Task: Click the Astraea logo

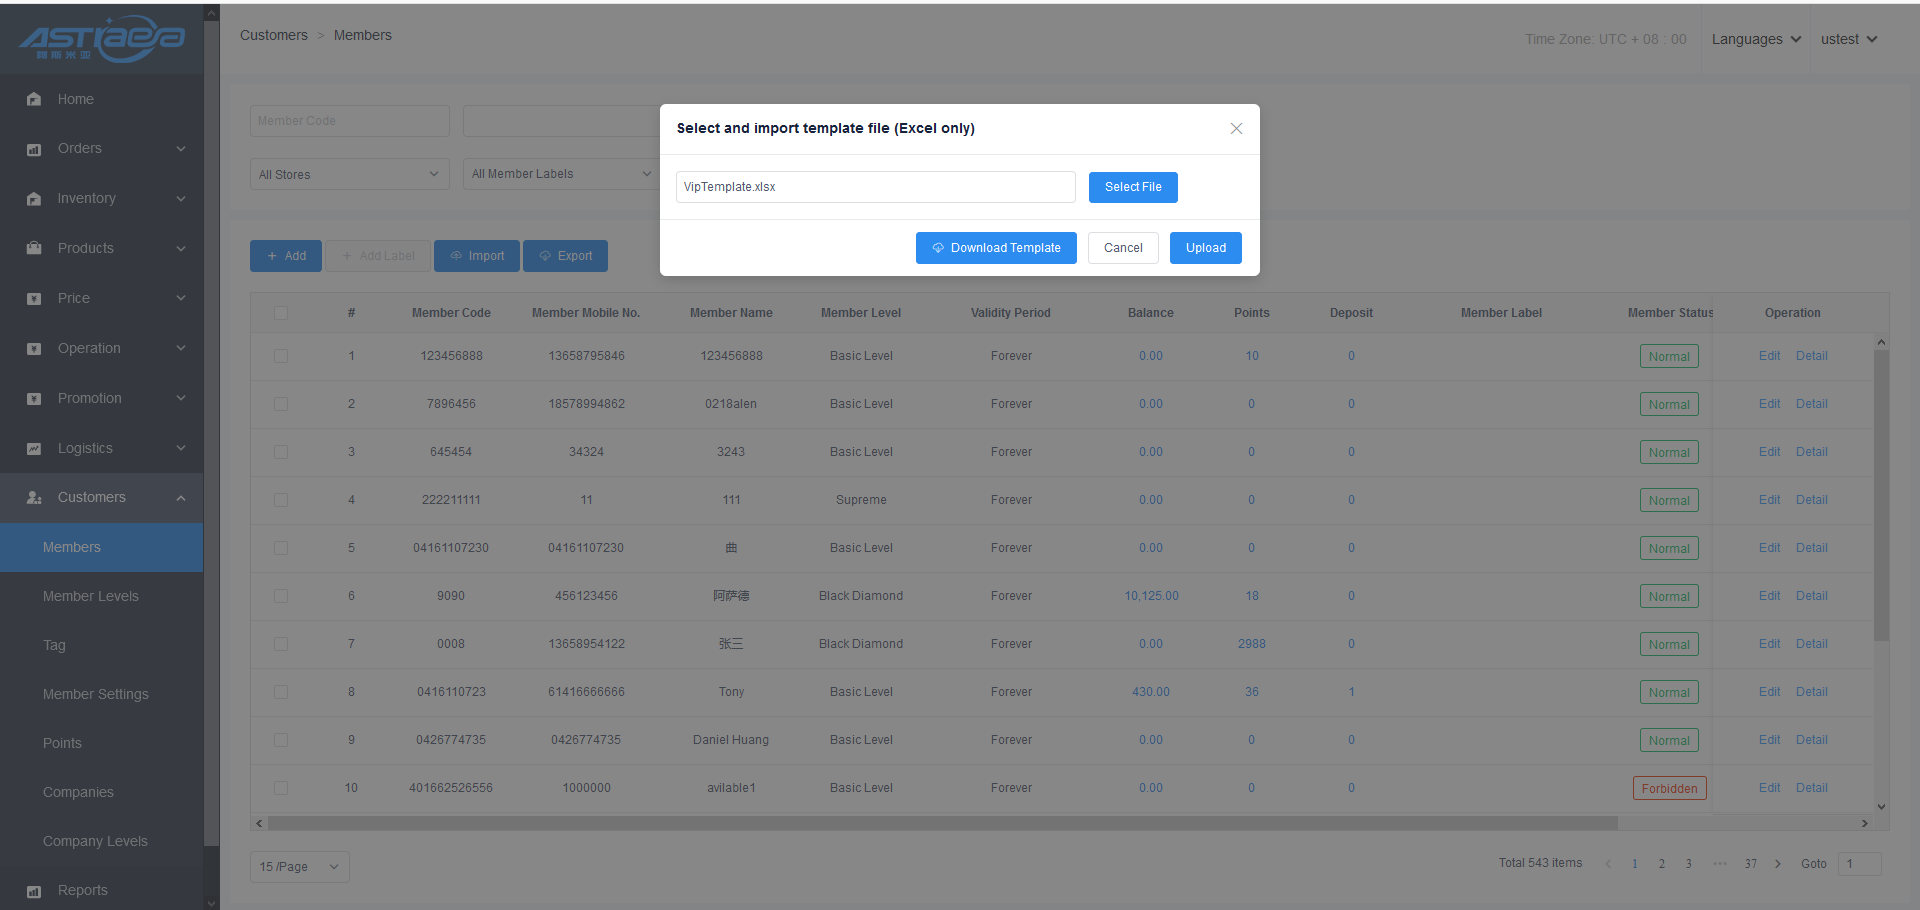Action: click(101, 39)
